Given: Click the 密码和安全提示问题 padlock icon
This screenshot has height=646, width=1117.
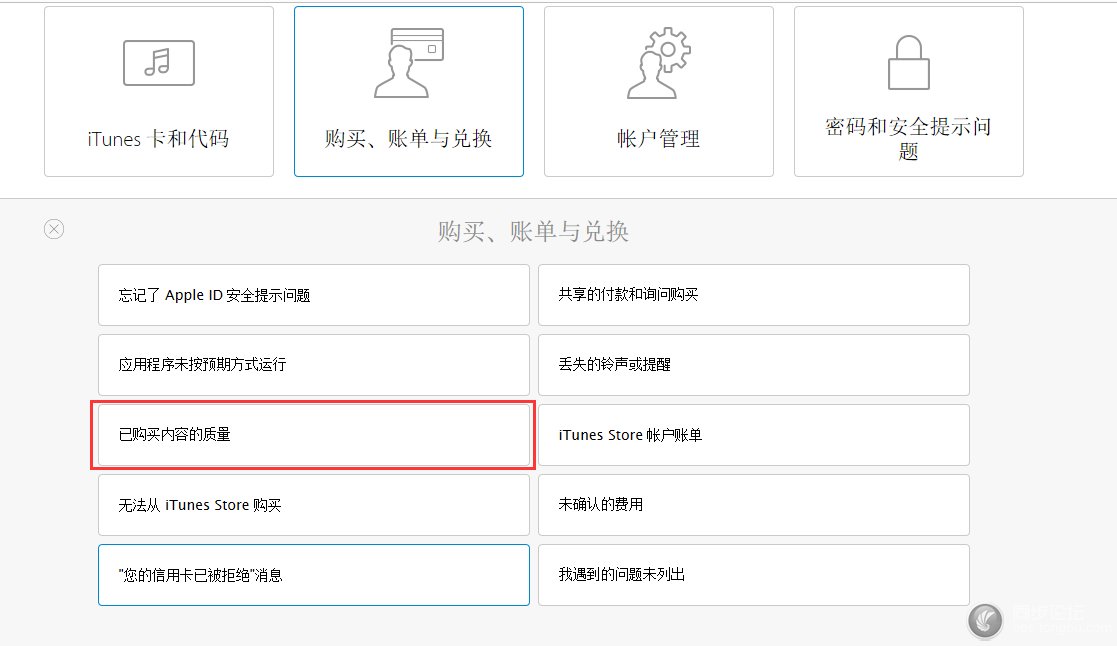Looking at the screenshot, I should tap(908, 62).
